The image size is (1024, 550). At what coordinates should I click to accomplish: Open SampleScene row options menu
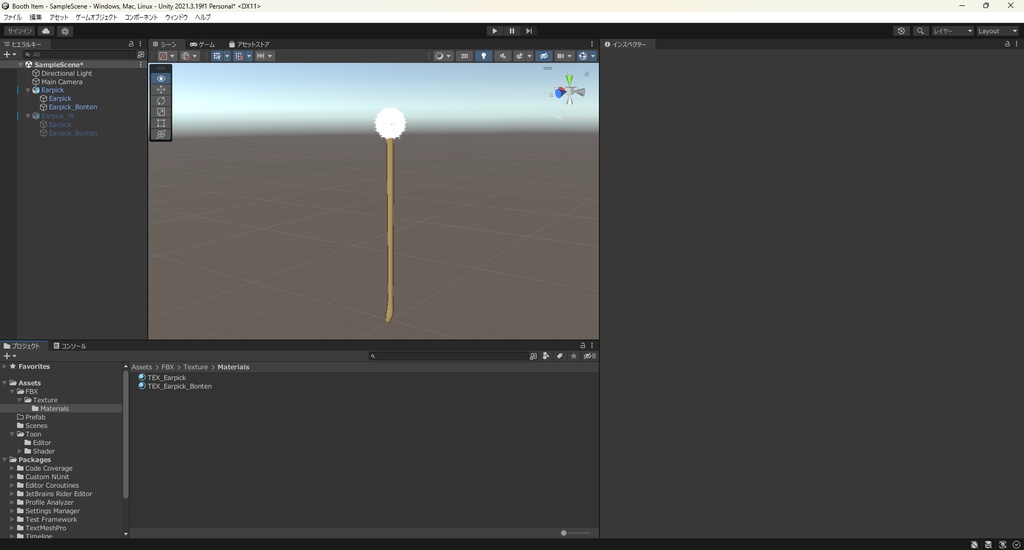140,65
